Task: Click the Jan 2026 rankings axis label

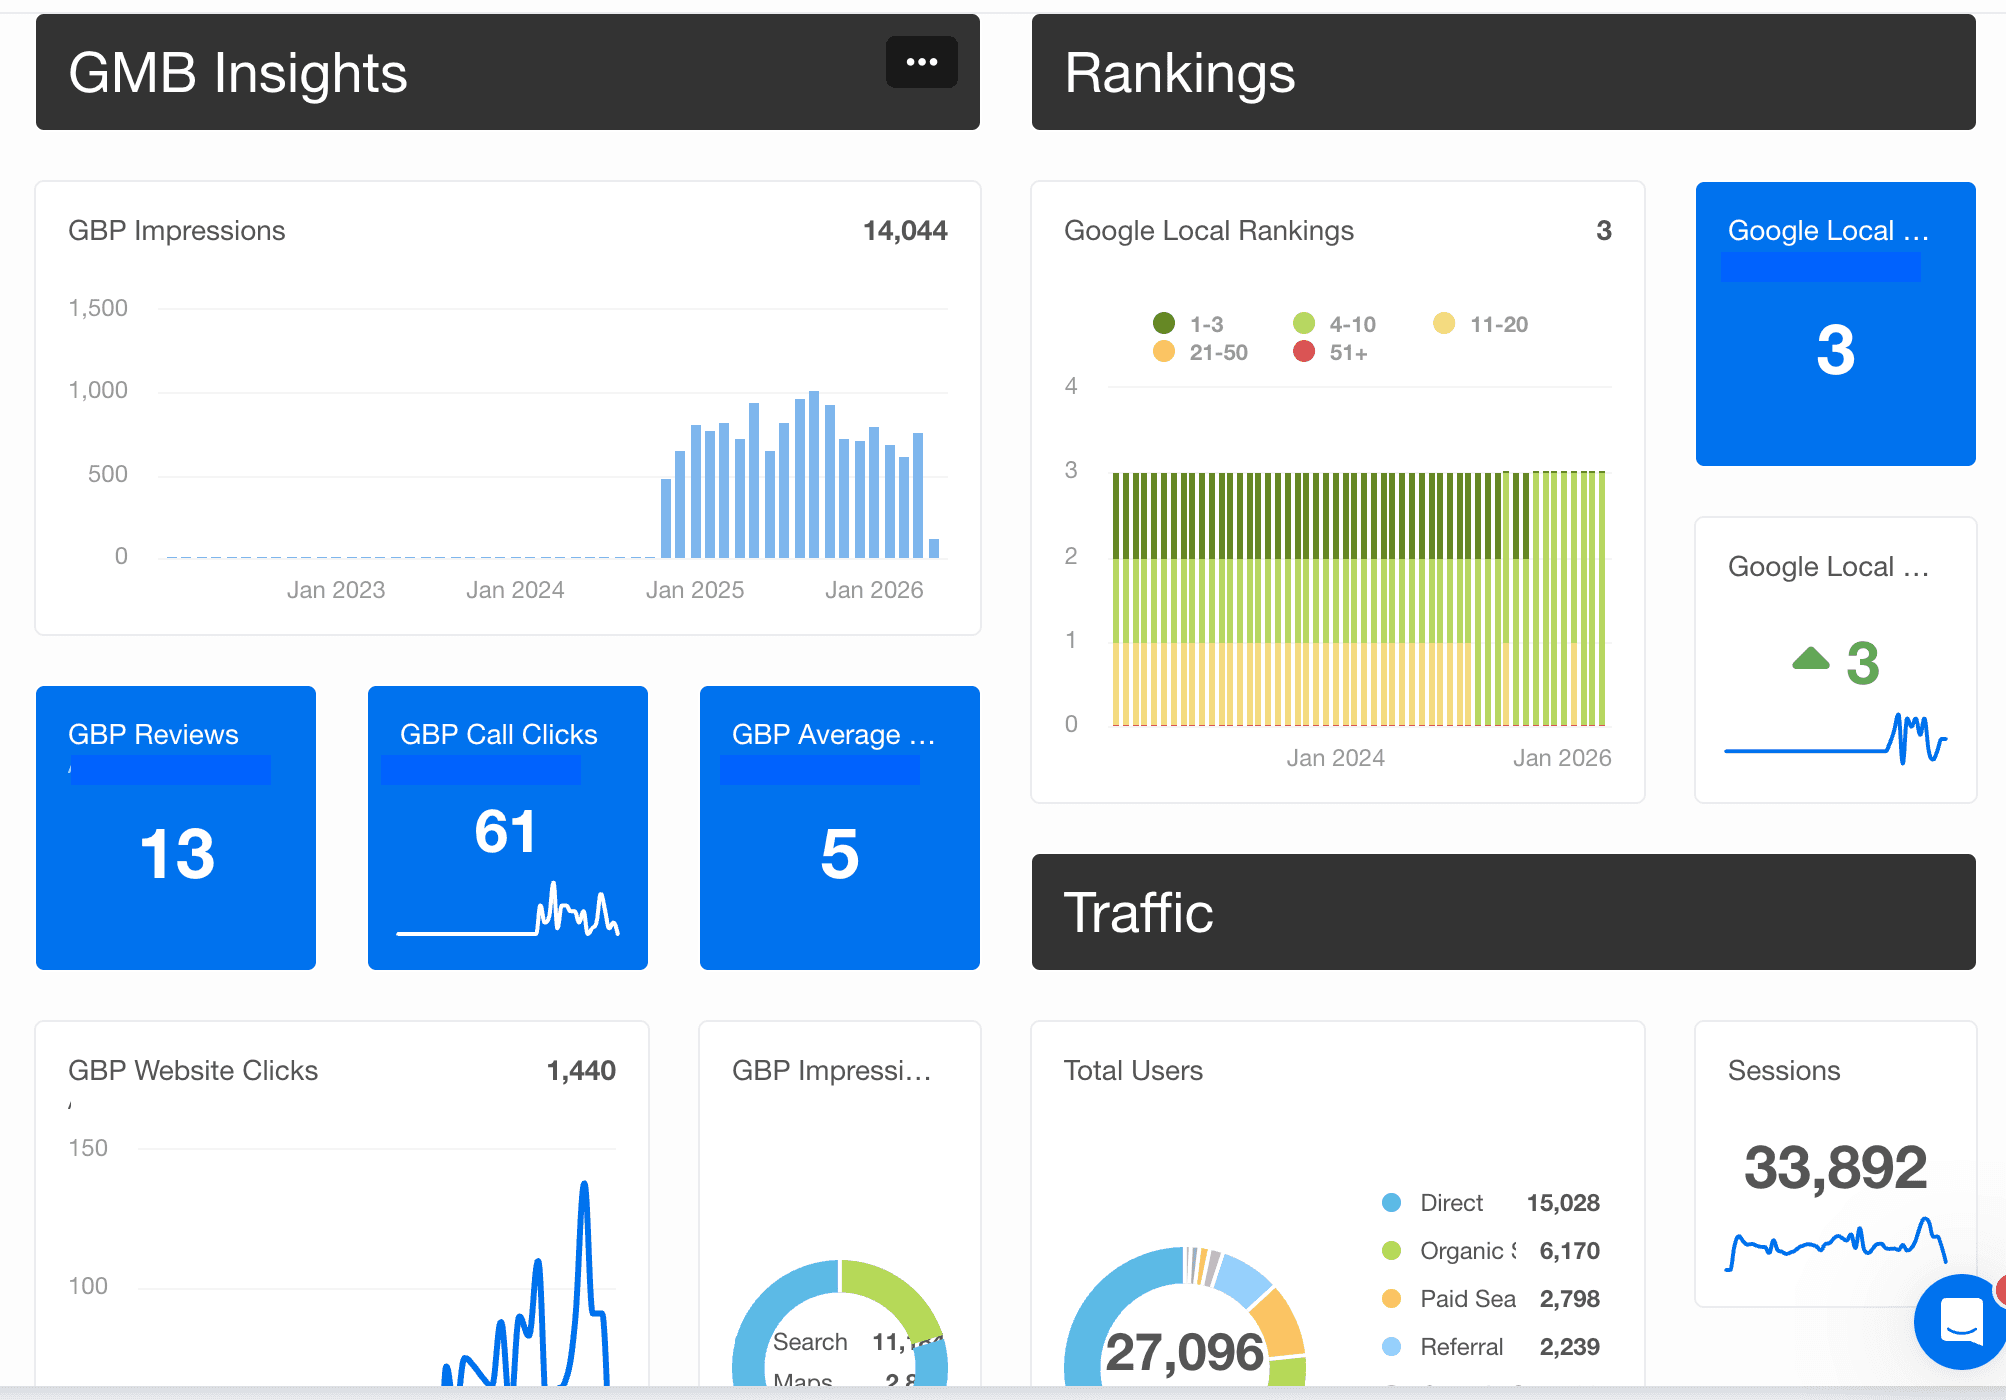Action: [1562, 758]
